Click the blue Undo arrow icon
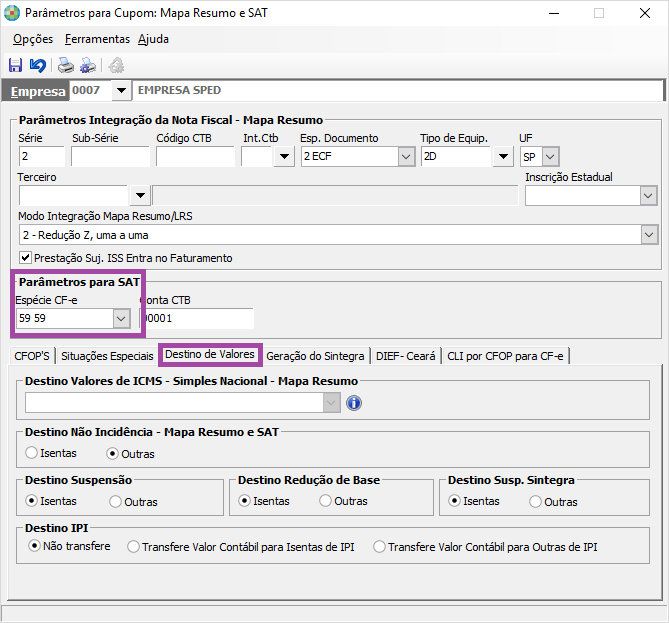 point(37,66)
